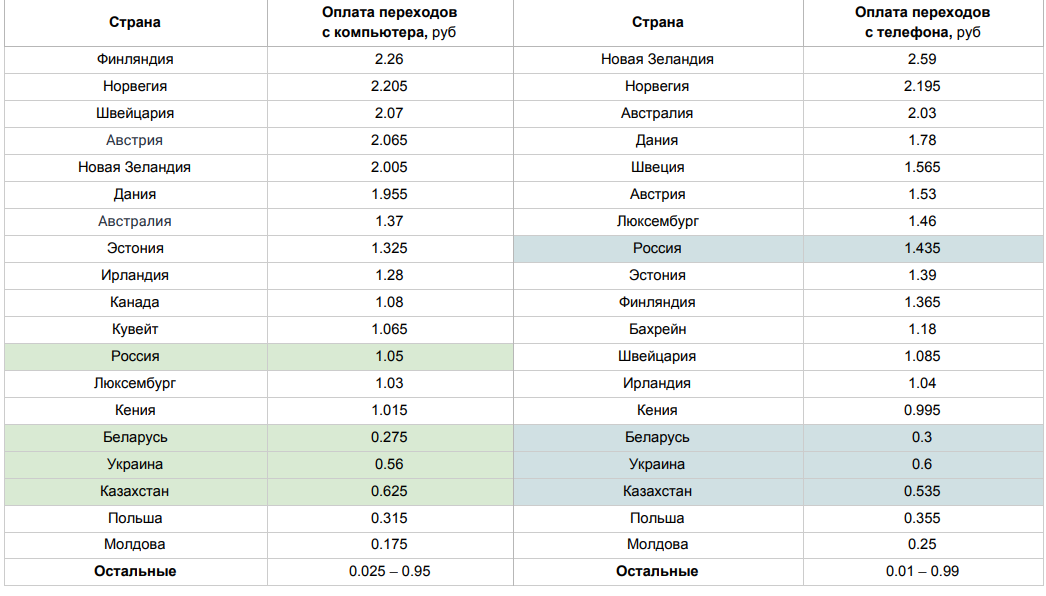
Task: Click the Финляндия cell in the computer table
Action: [x=135, y=59]
